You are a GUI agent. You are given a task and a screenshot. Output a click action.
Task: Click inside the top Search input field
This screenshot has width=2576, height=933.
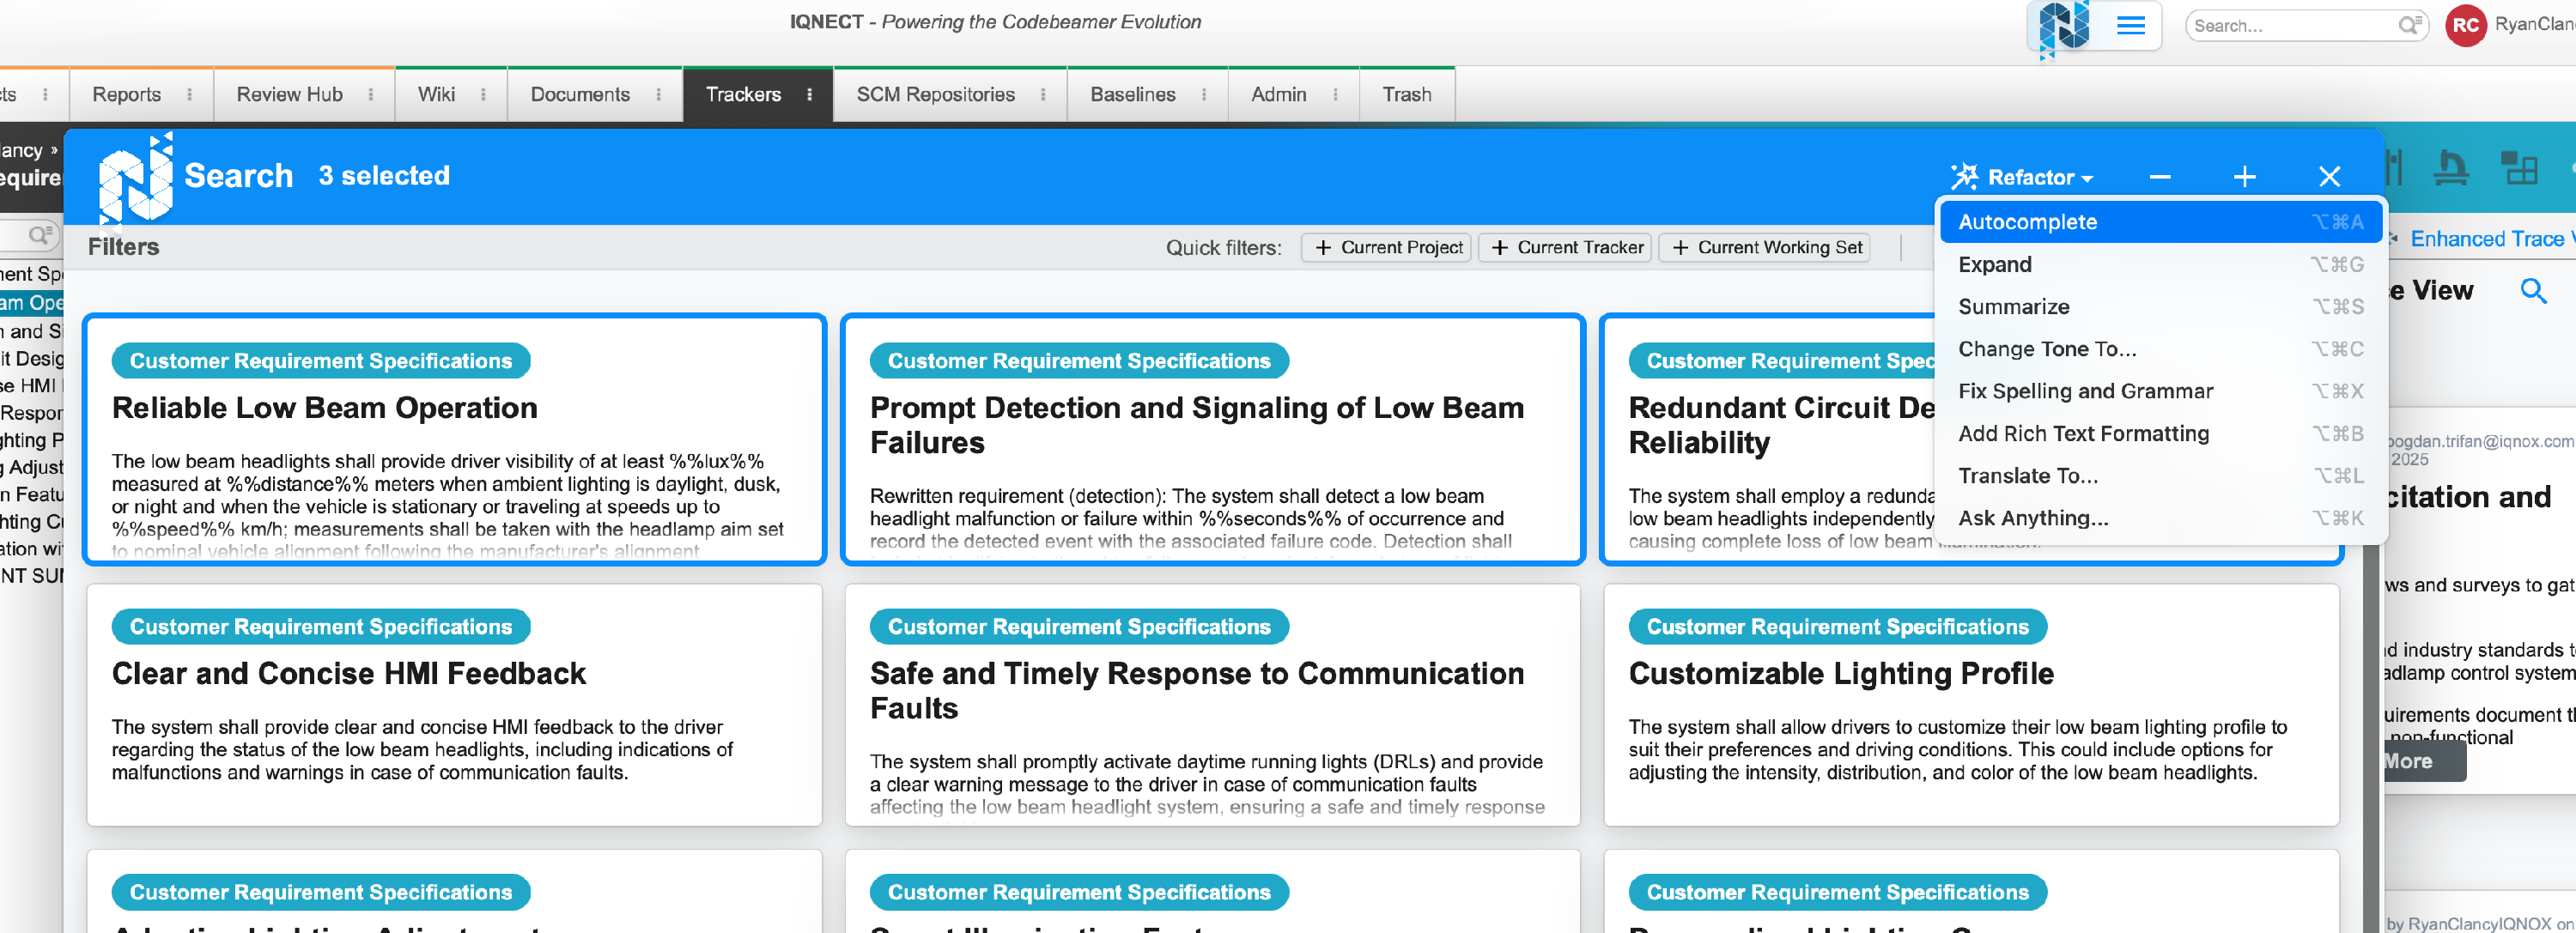(2290, 26)
